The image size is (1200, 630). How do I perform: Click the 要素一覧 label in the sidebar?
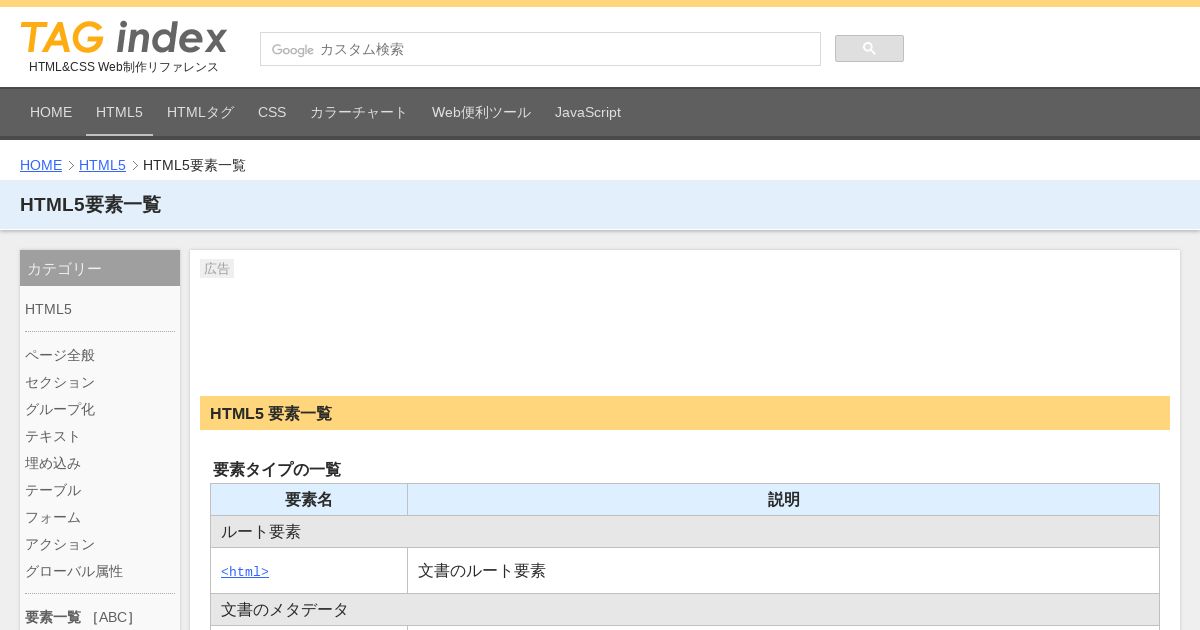pyautogui.click(x=53, y=617)
